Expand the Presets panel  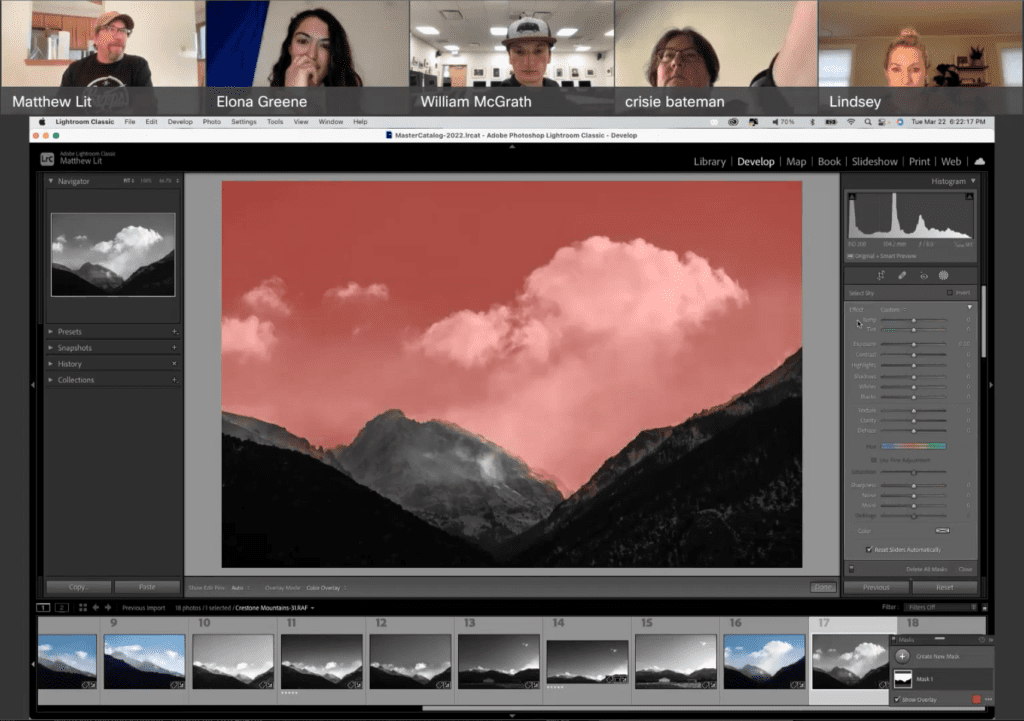click(70, 332)
